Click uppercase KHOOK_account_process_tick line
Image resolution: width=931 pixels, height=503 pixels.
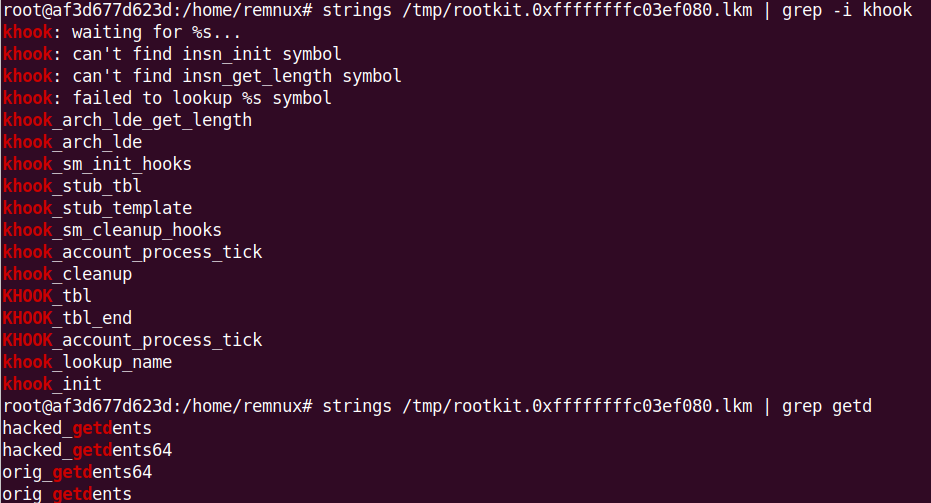pyautogui.click(x=132, y=340)
